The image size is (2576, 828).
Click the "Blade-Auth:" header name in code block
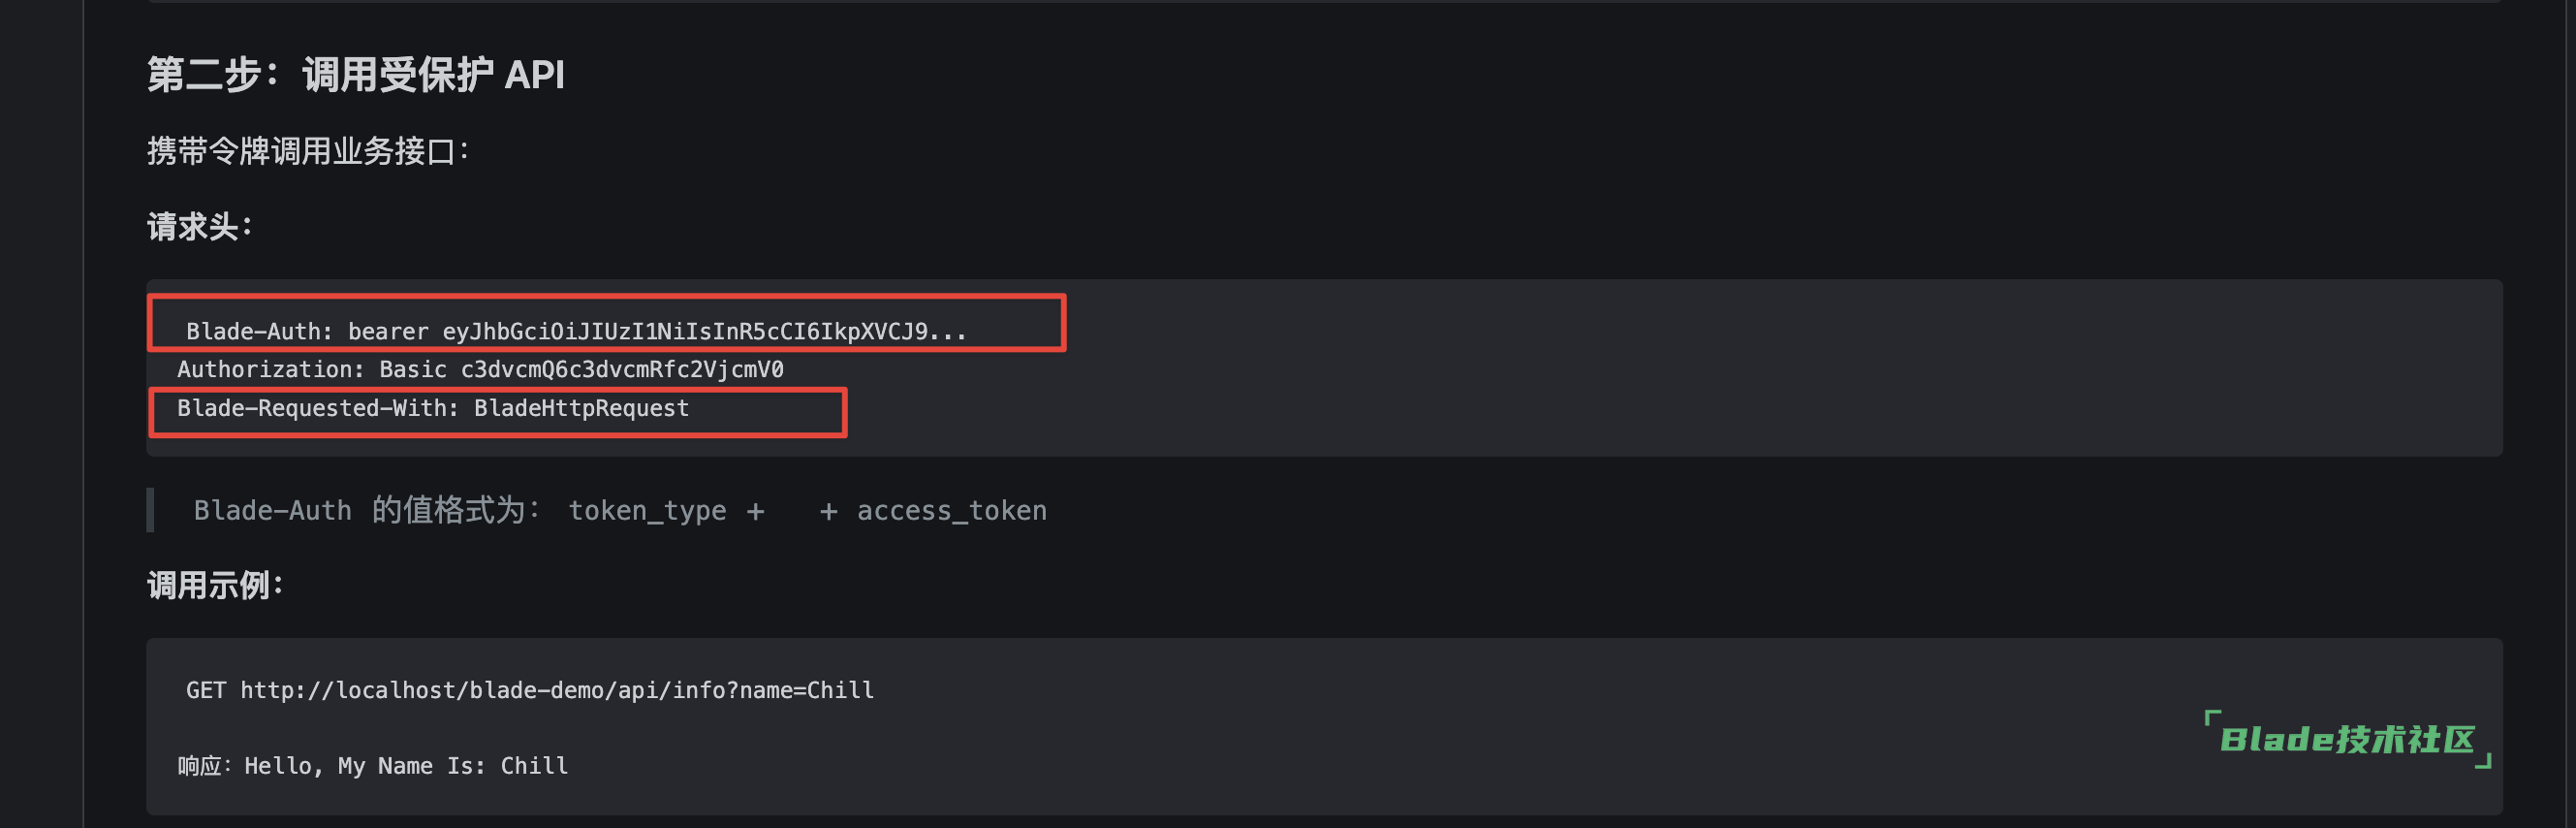tap(259, 331)
